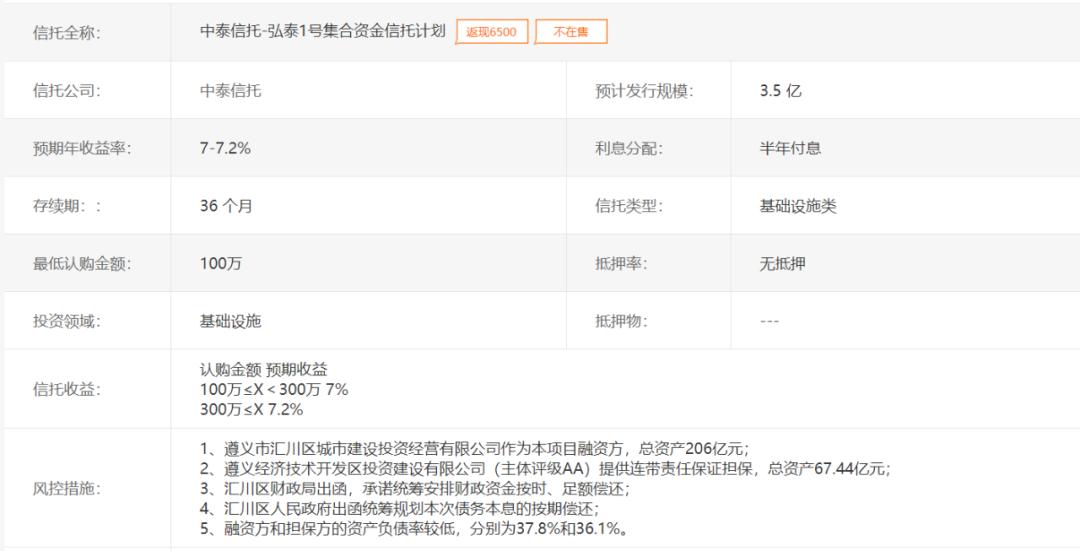Click the 无抵押 value
The height and width of the screenshot is (551, 1080).
click(x=782, y=264)
